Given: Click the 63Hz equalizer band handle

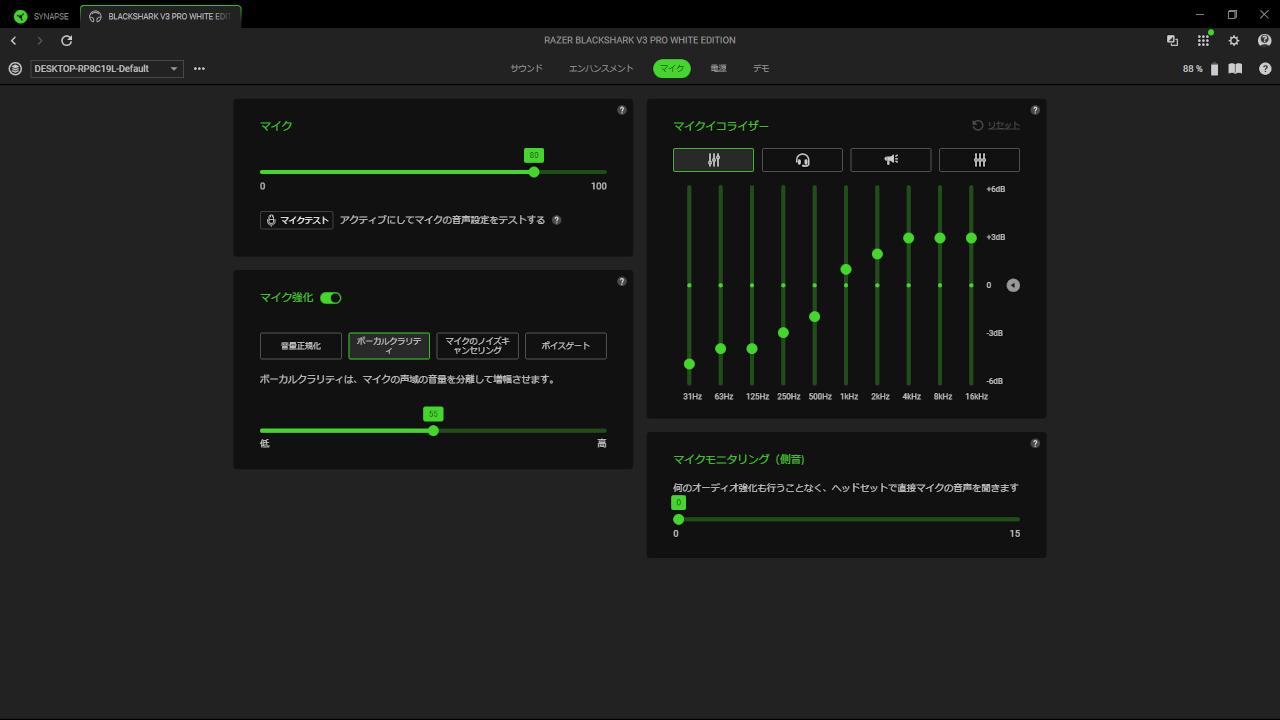Looking at the screenshot, I should pos(720,348).
